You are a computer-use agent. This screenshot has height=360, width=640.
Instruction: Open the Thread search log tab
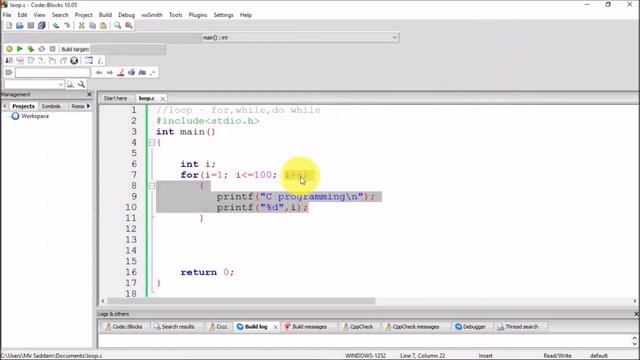pyautogui.click(x=518, y=327)
